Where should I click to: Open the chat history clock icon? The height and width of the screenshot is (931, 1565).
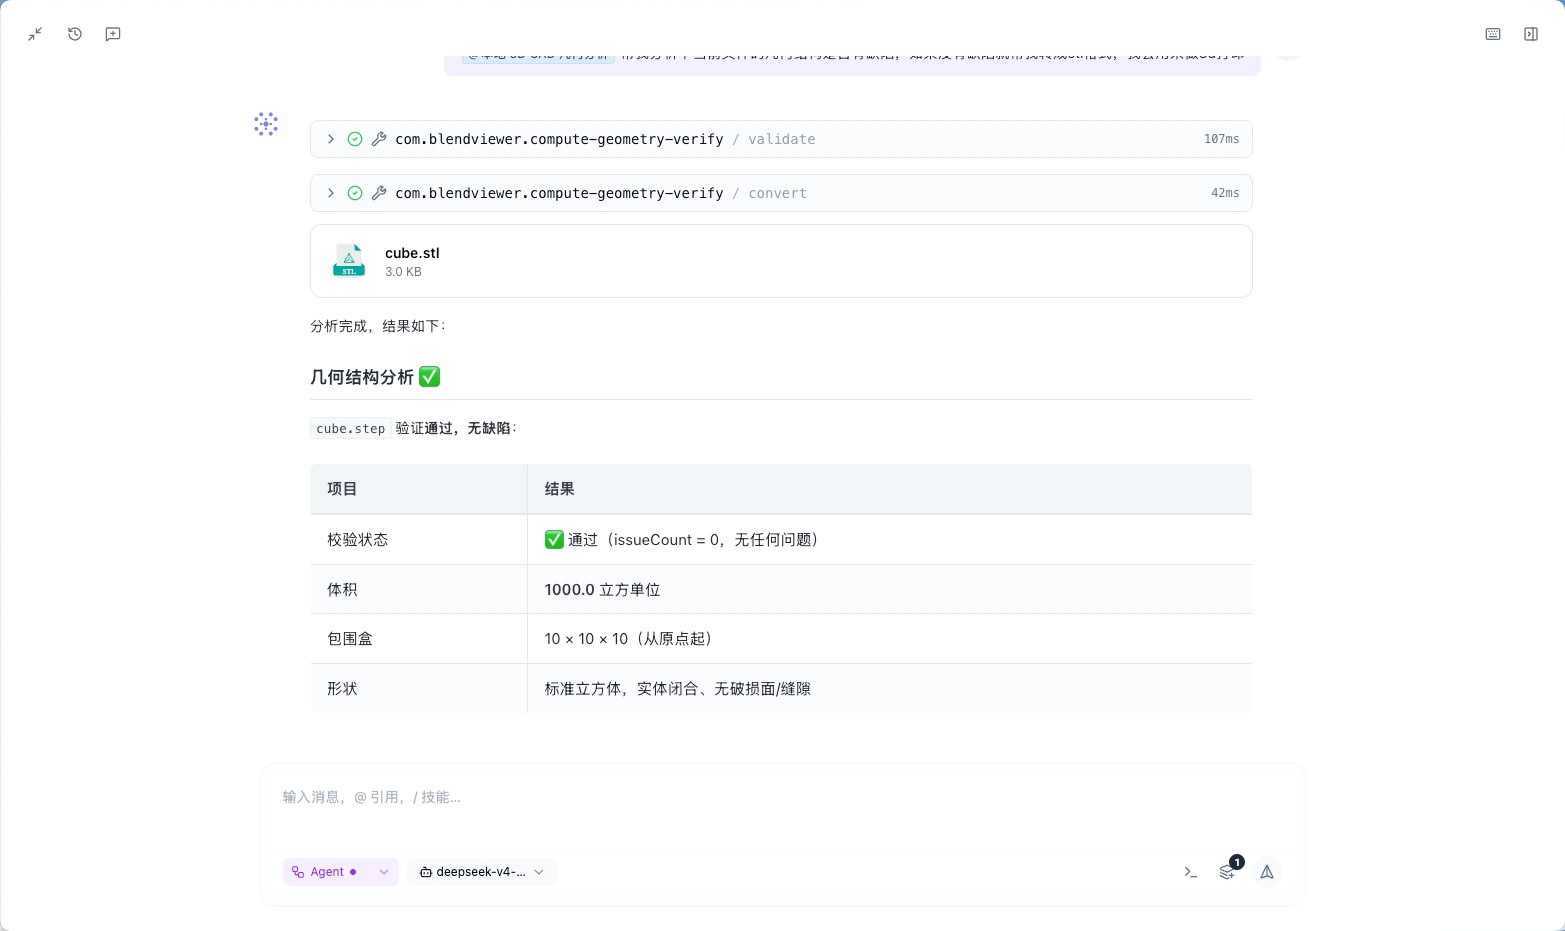[75, 34]
